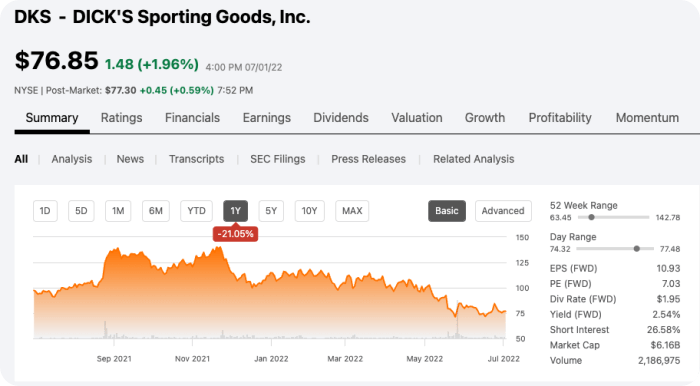The image size is (700, 386).
Task: Set chart range to 6M
Action: tap(155, 211)
